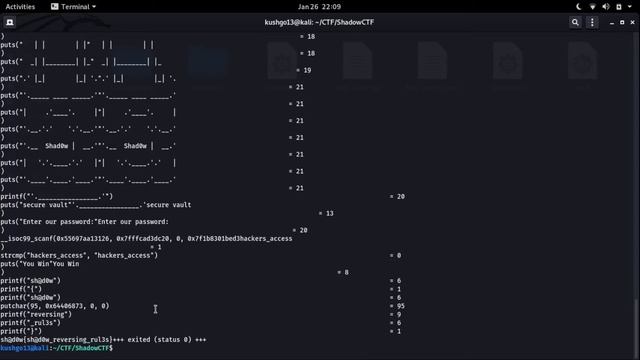Click the return value "= 19"
640x360 pixels.
pos(303,70)
